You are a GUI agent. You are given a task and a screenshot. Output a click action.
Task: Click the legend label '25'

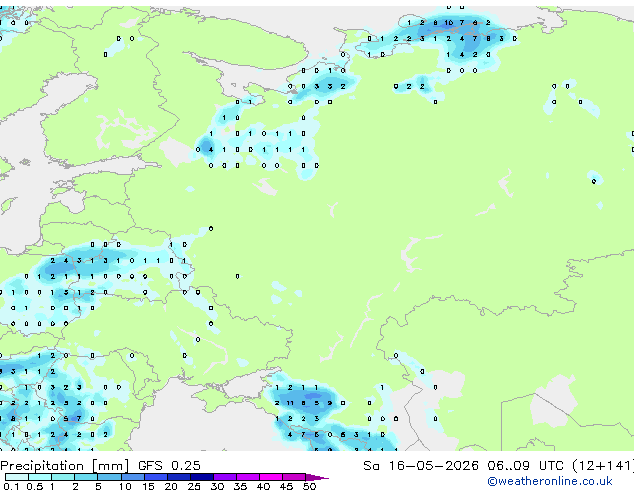pos(194,486)
